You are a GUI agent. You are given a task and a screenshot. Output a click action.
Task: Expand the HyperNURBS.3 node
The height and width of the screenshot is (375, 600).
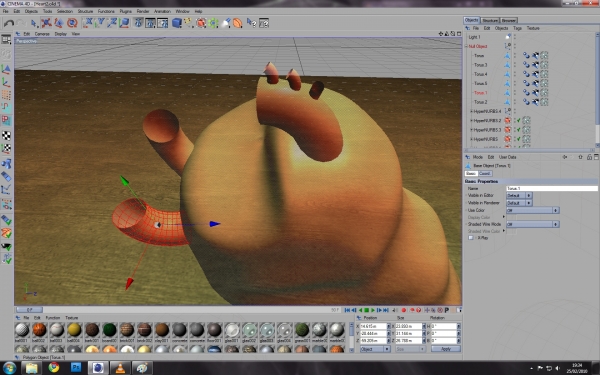coord(471,130)
